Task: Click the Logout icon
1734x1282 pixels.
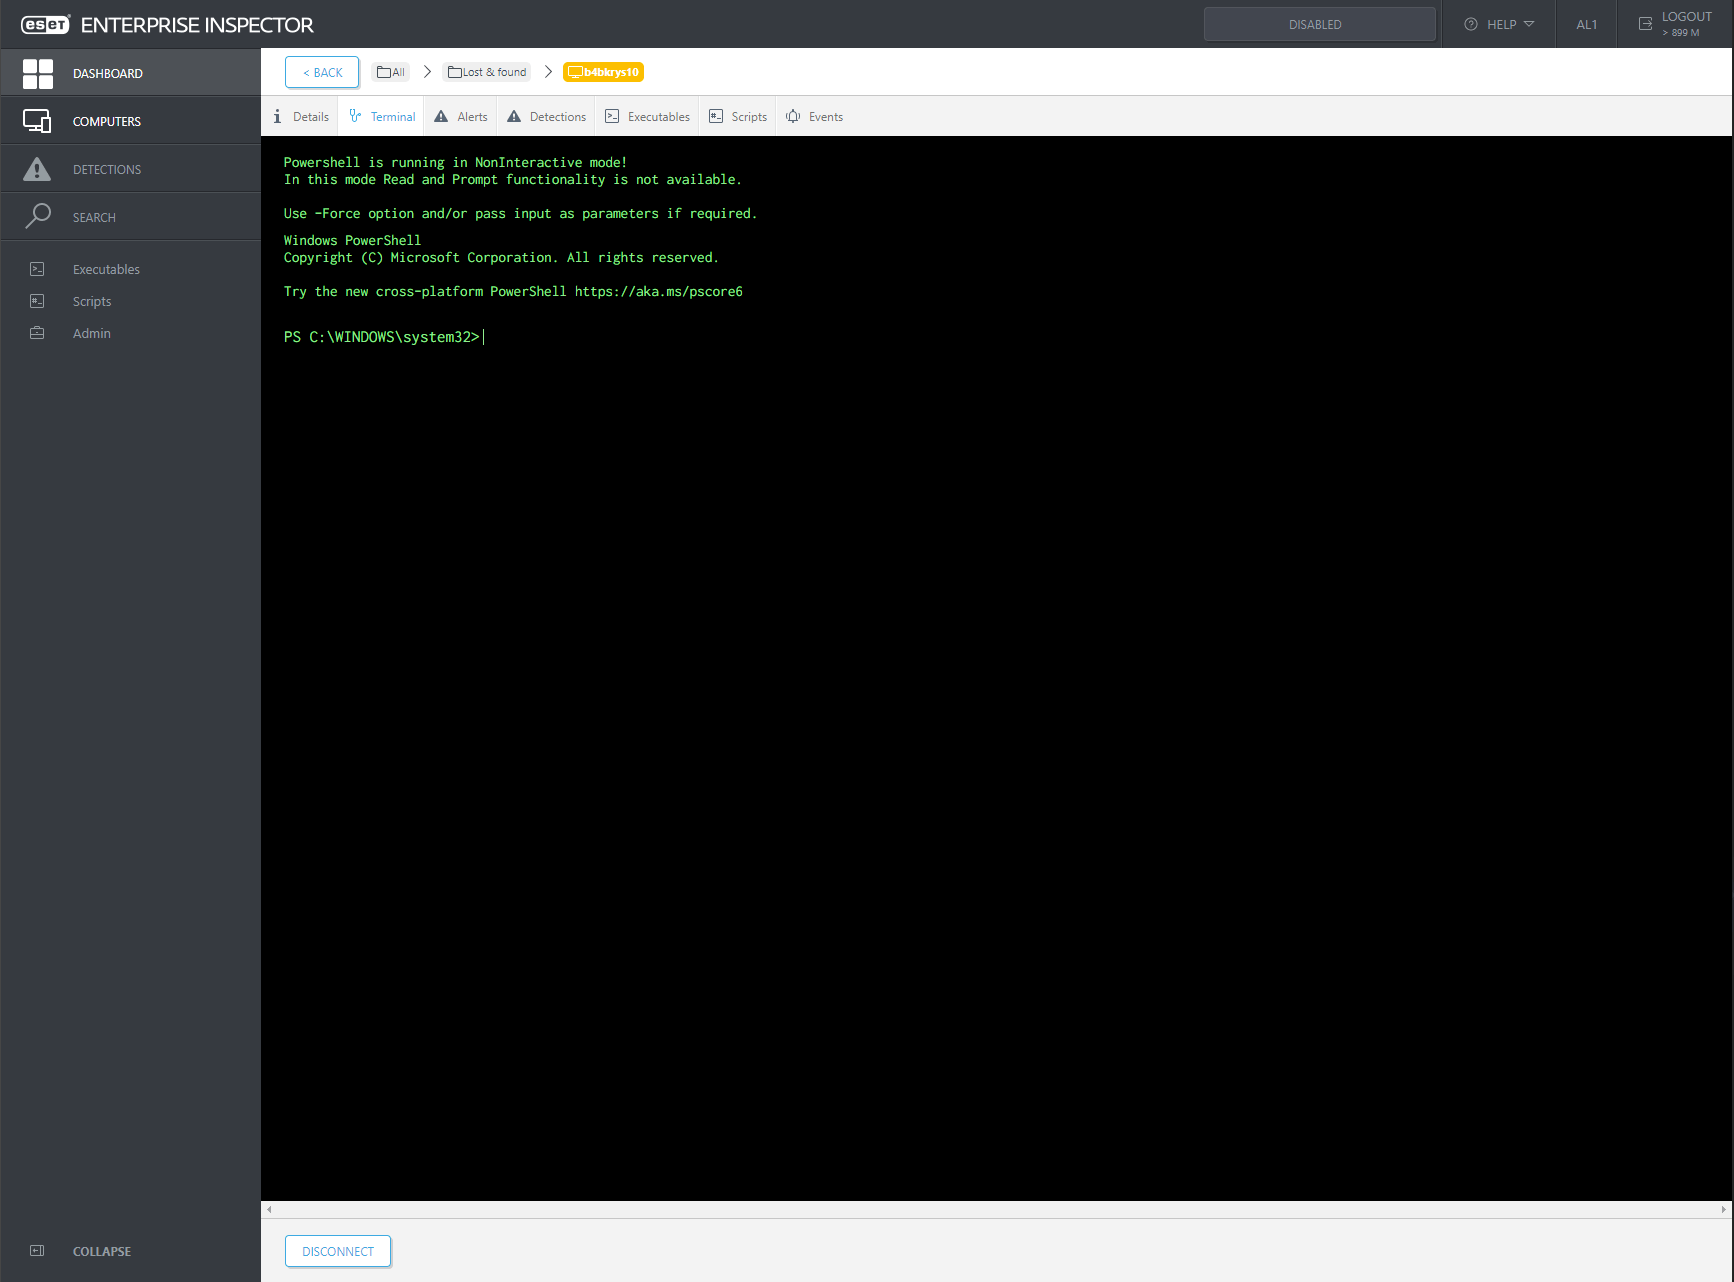Action: [x=1645, y=23]
